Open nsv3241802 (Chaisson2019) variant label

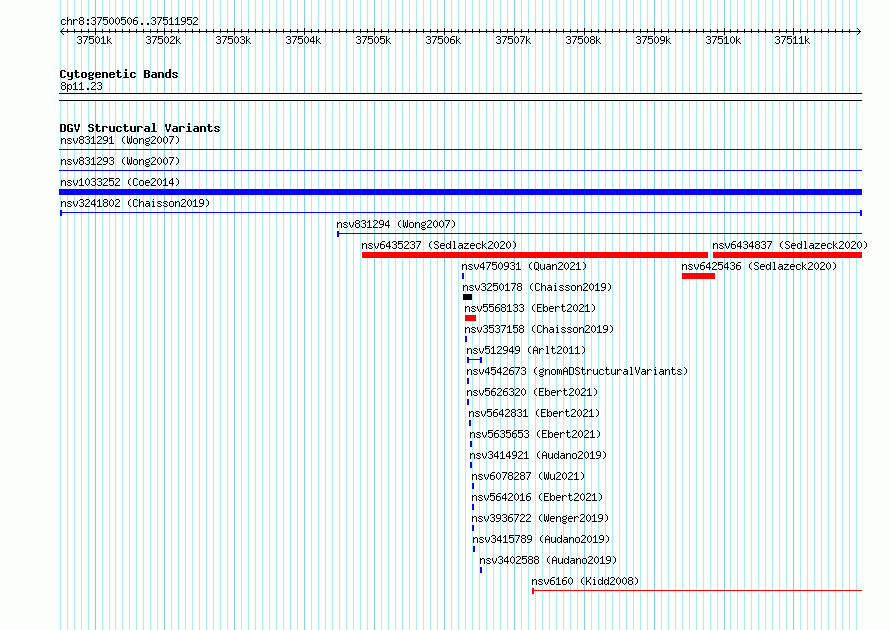tap(135, 203)
